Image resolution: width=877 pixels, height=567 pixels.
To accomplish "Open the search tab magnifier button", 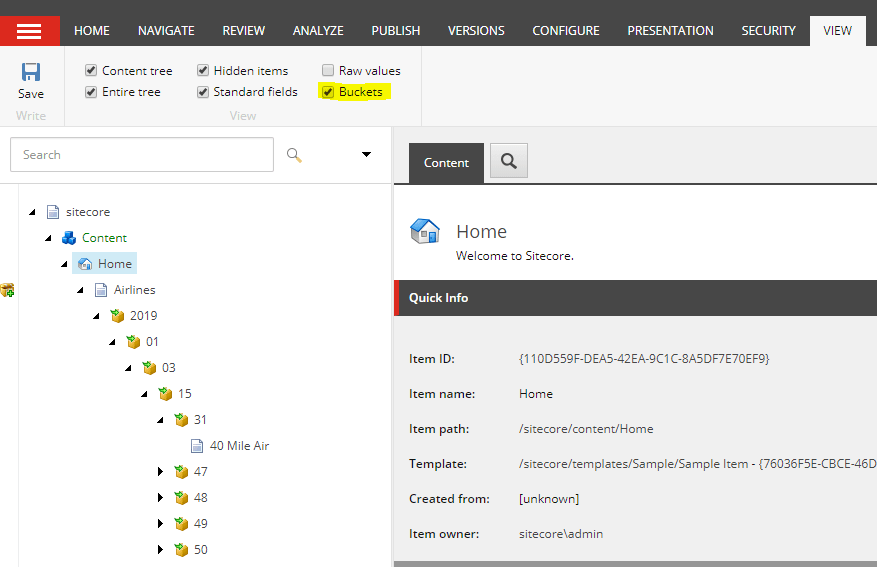I will pos(508,161).
